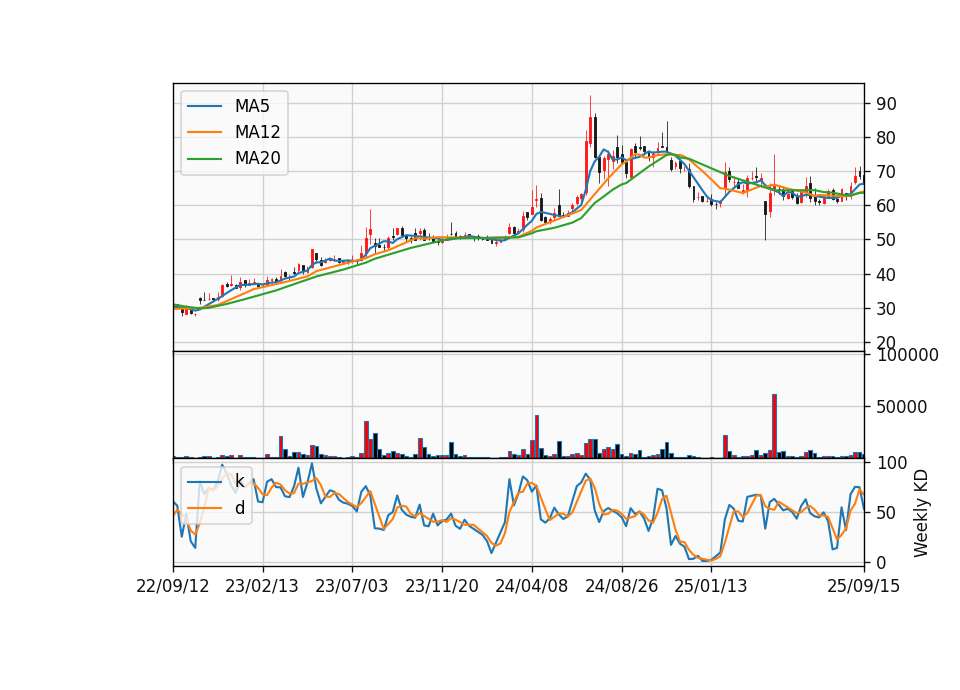Click the d legend label in KD panel

tap(239, 508)
